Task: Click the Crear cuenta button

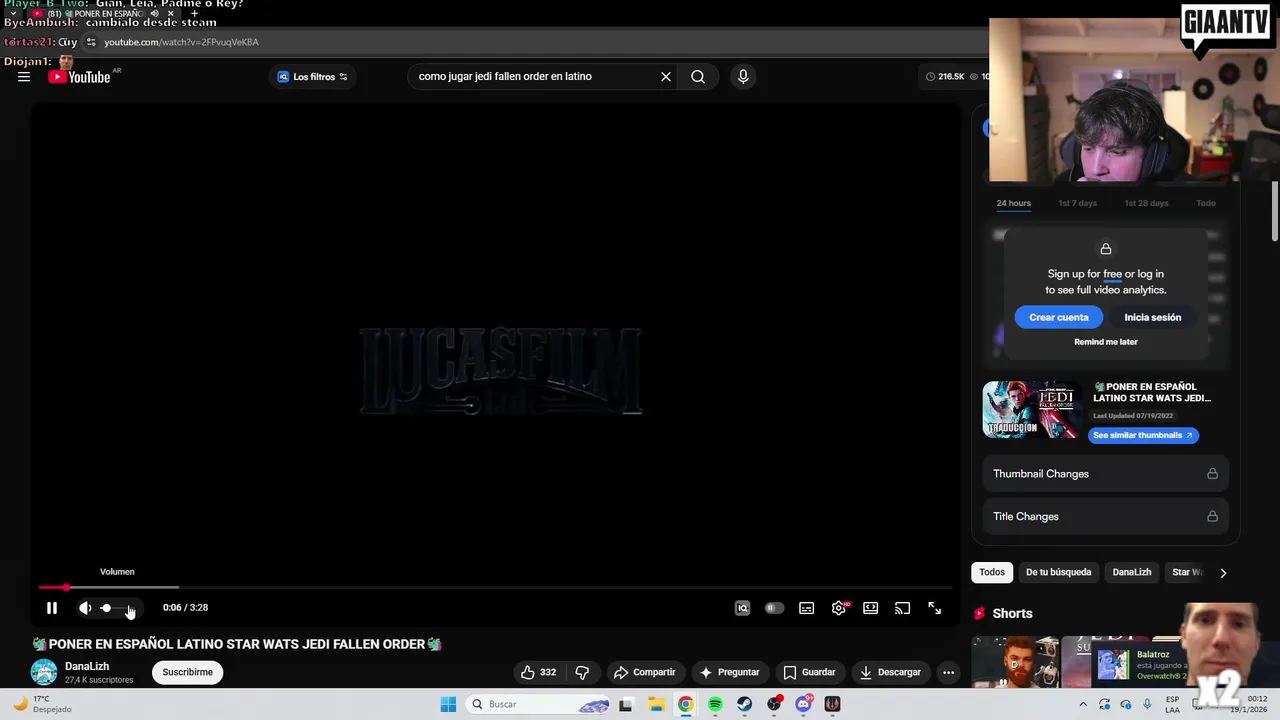Action: (x=1059, y=317)
